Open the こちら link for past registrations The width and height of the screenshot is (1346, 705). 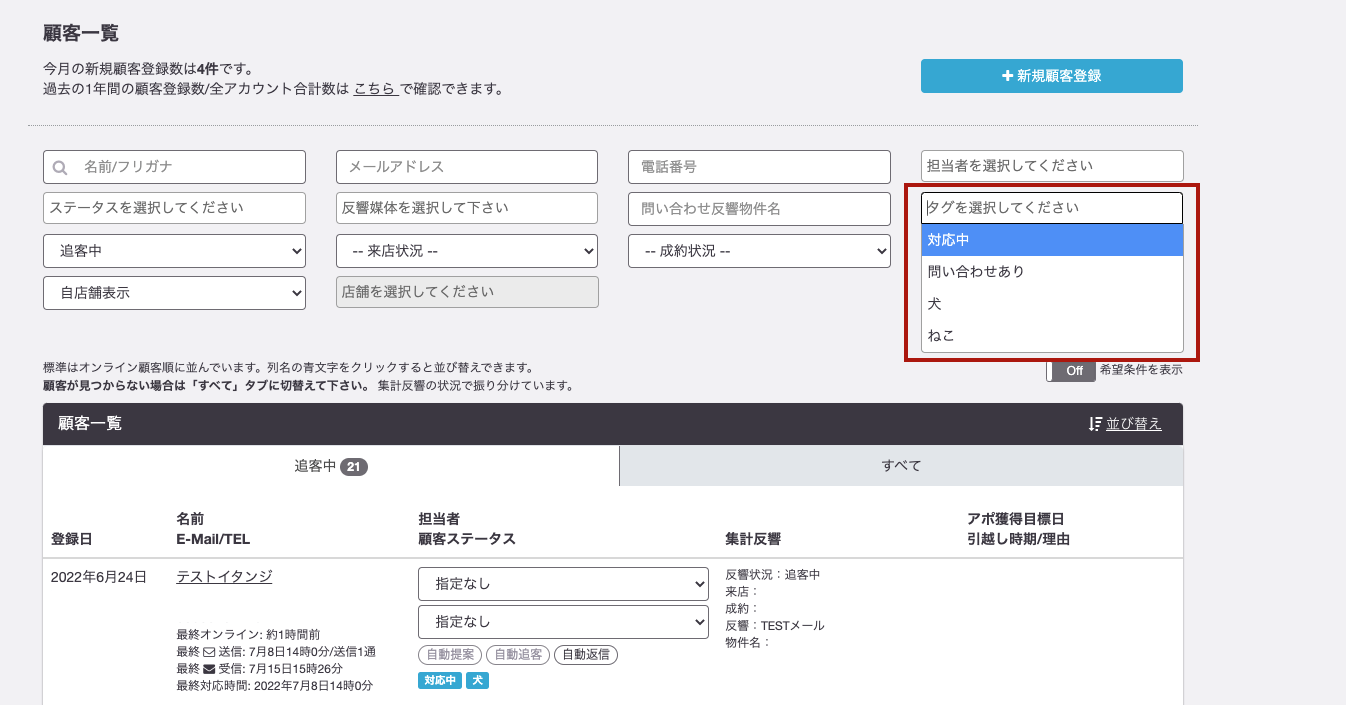[x=375, y=89]
